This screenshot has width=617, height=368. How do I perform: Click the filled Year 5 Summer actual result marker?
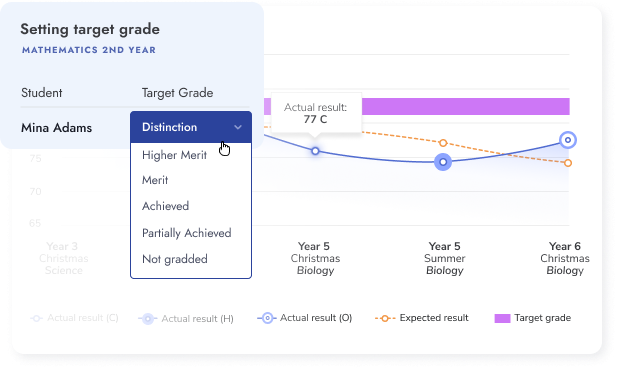(x=443, y=162)
